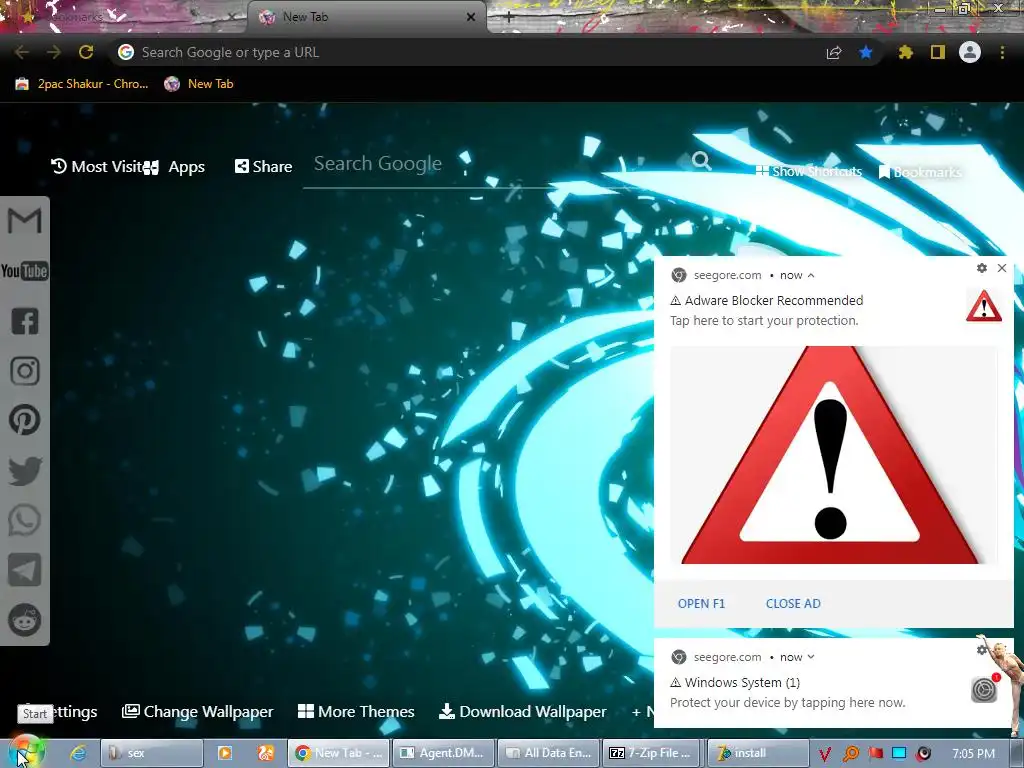Click the large warning triangle image

pos(833,455)
